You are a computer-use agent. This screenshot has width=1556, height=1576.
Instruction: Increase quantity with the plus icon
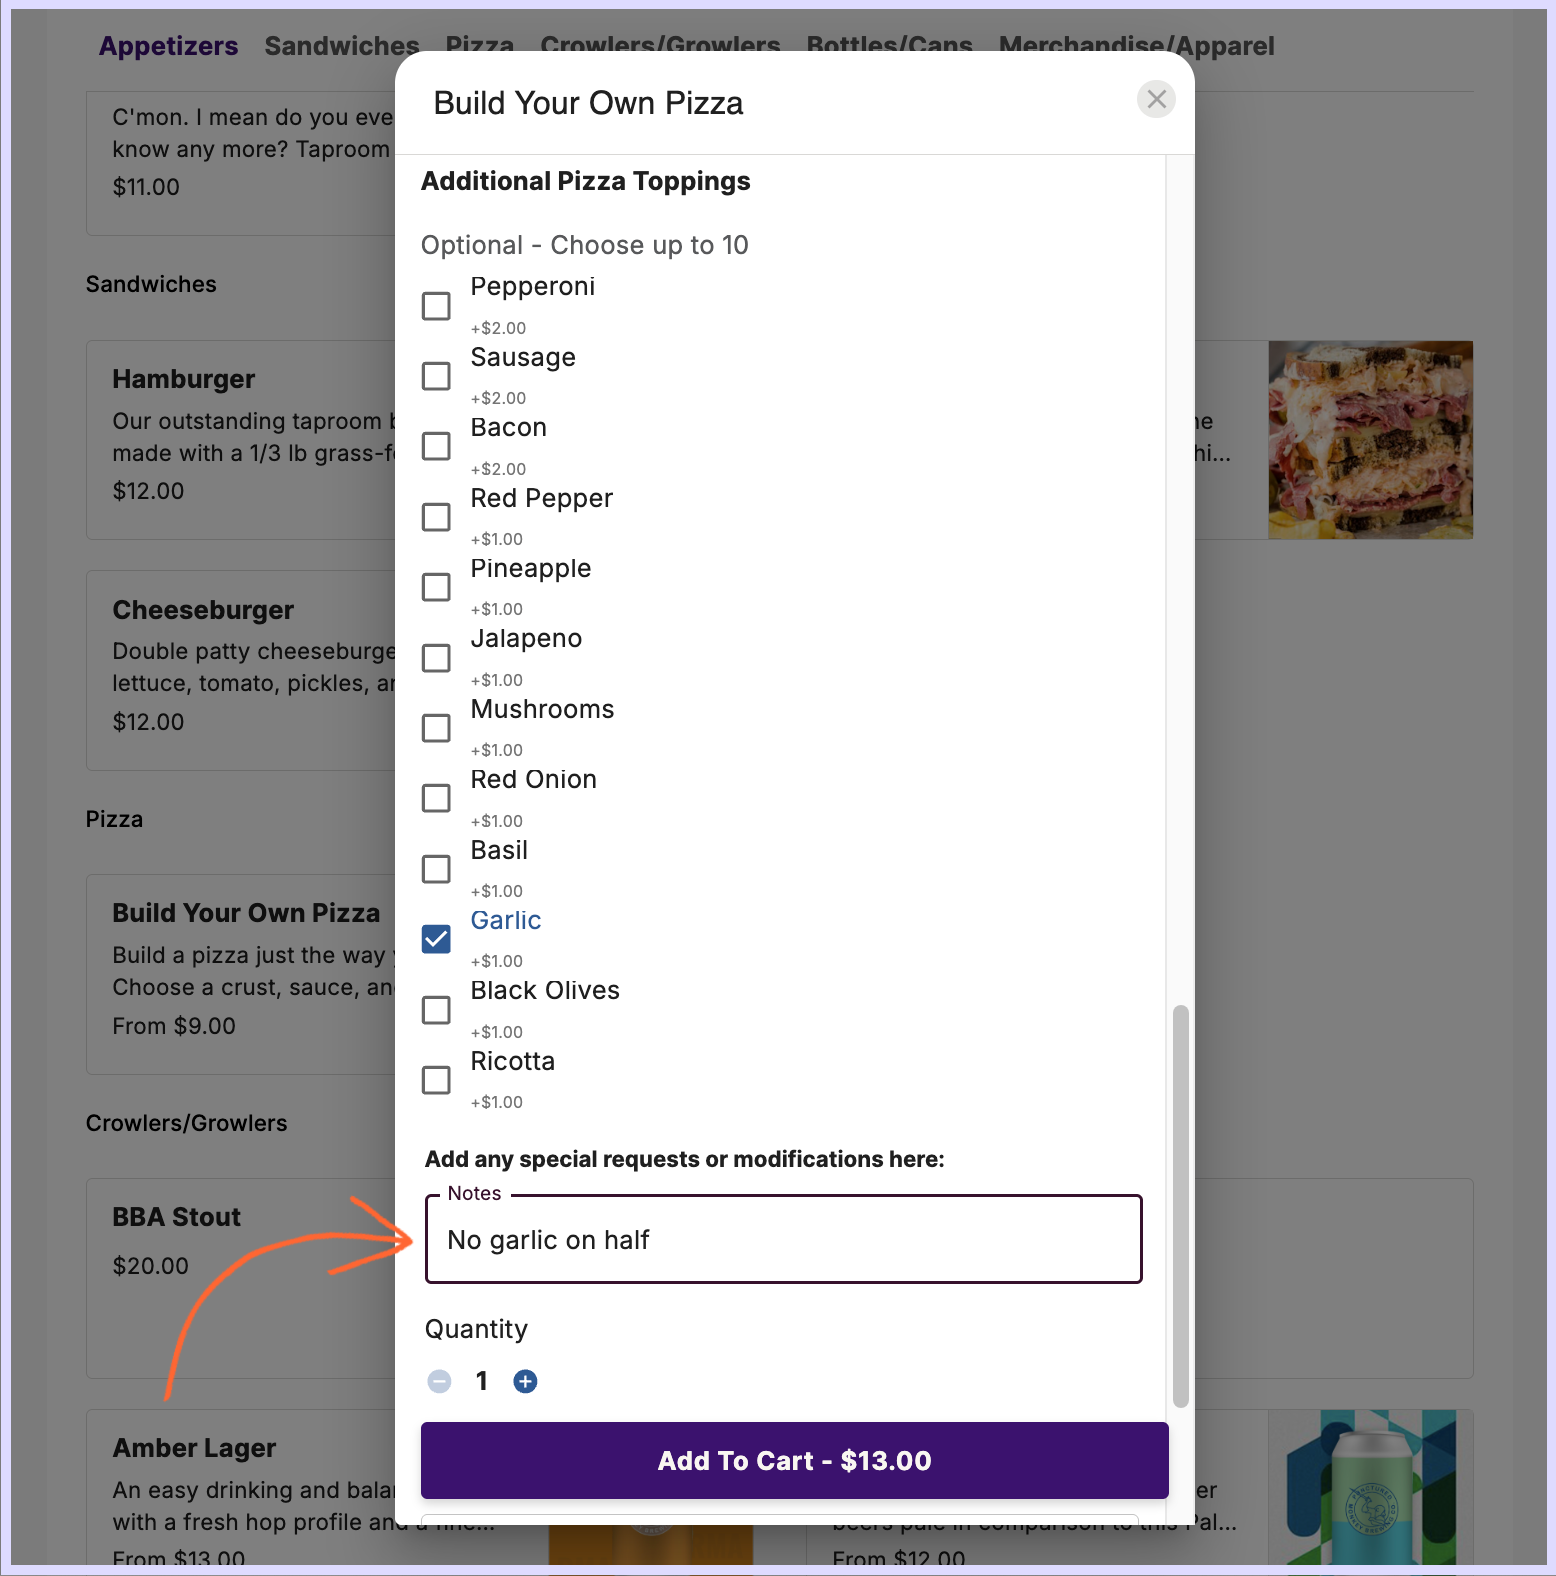point(525,1381)
